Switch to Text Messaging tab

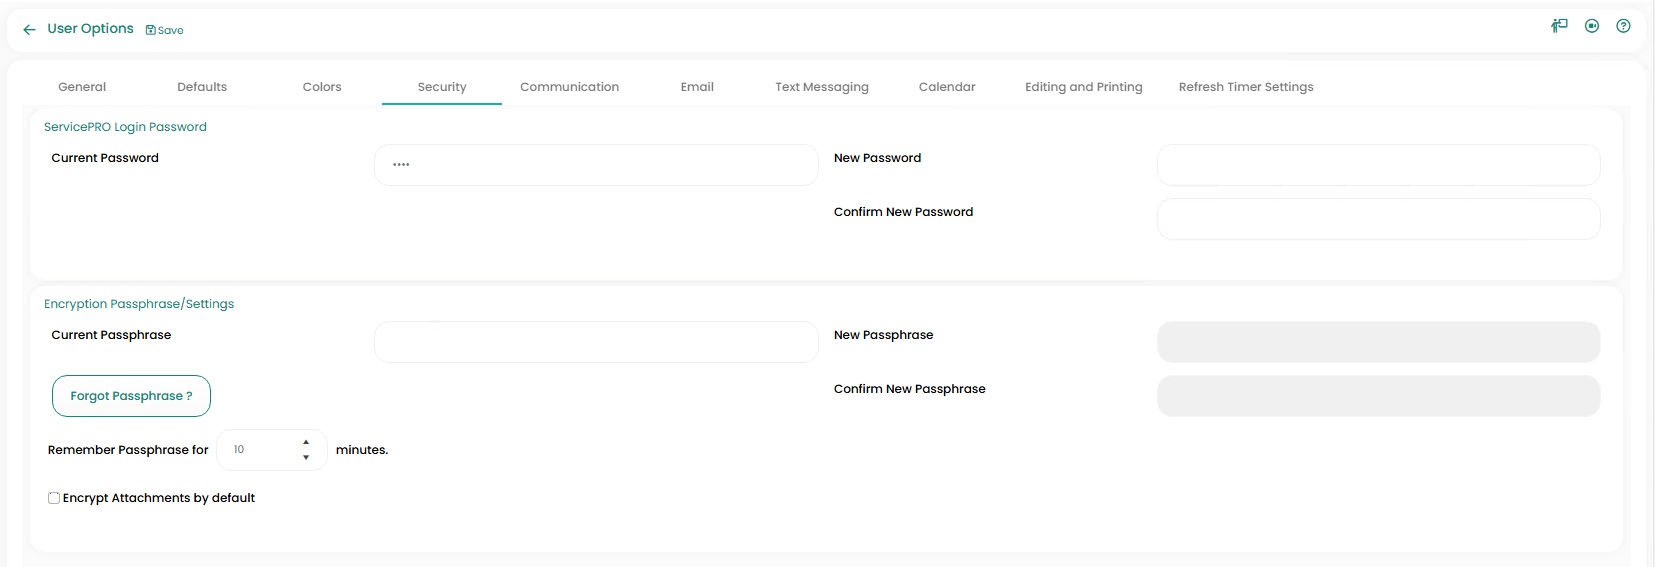tap(821, 87)
